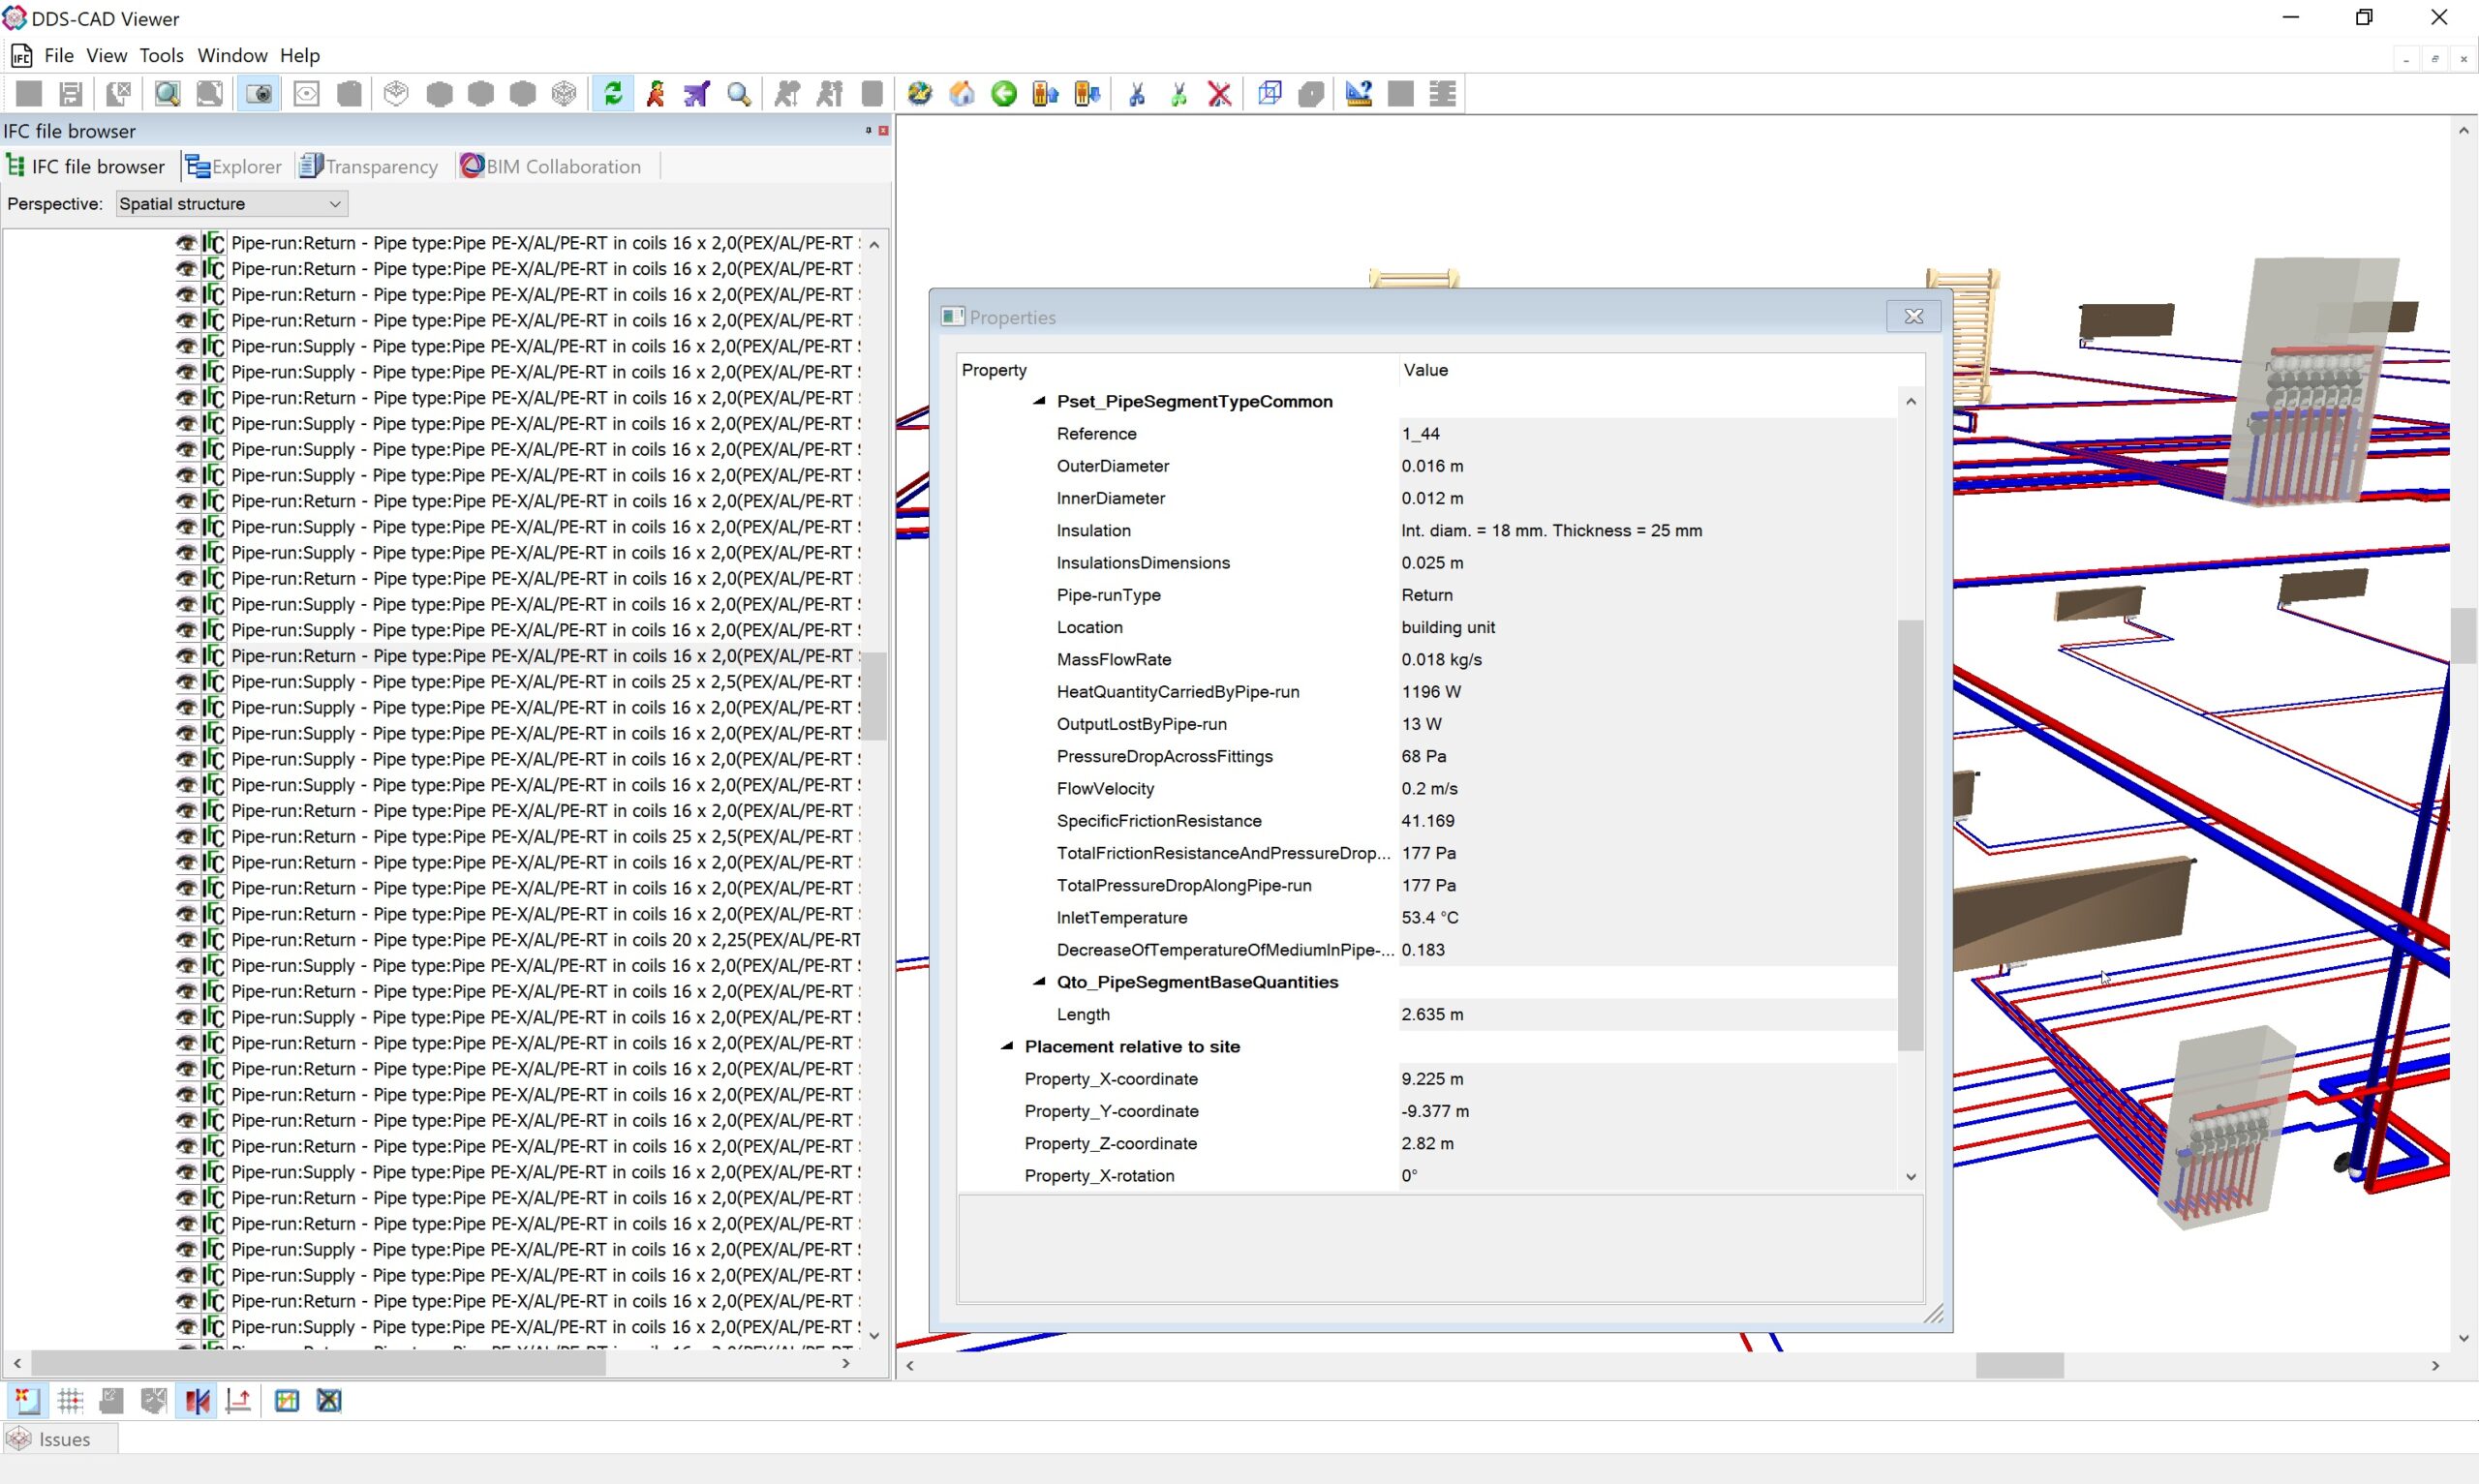Screen dimensions: 2479x1484
Task: Open the measure tool ruler icon
Action: tap(1358, 94)
